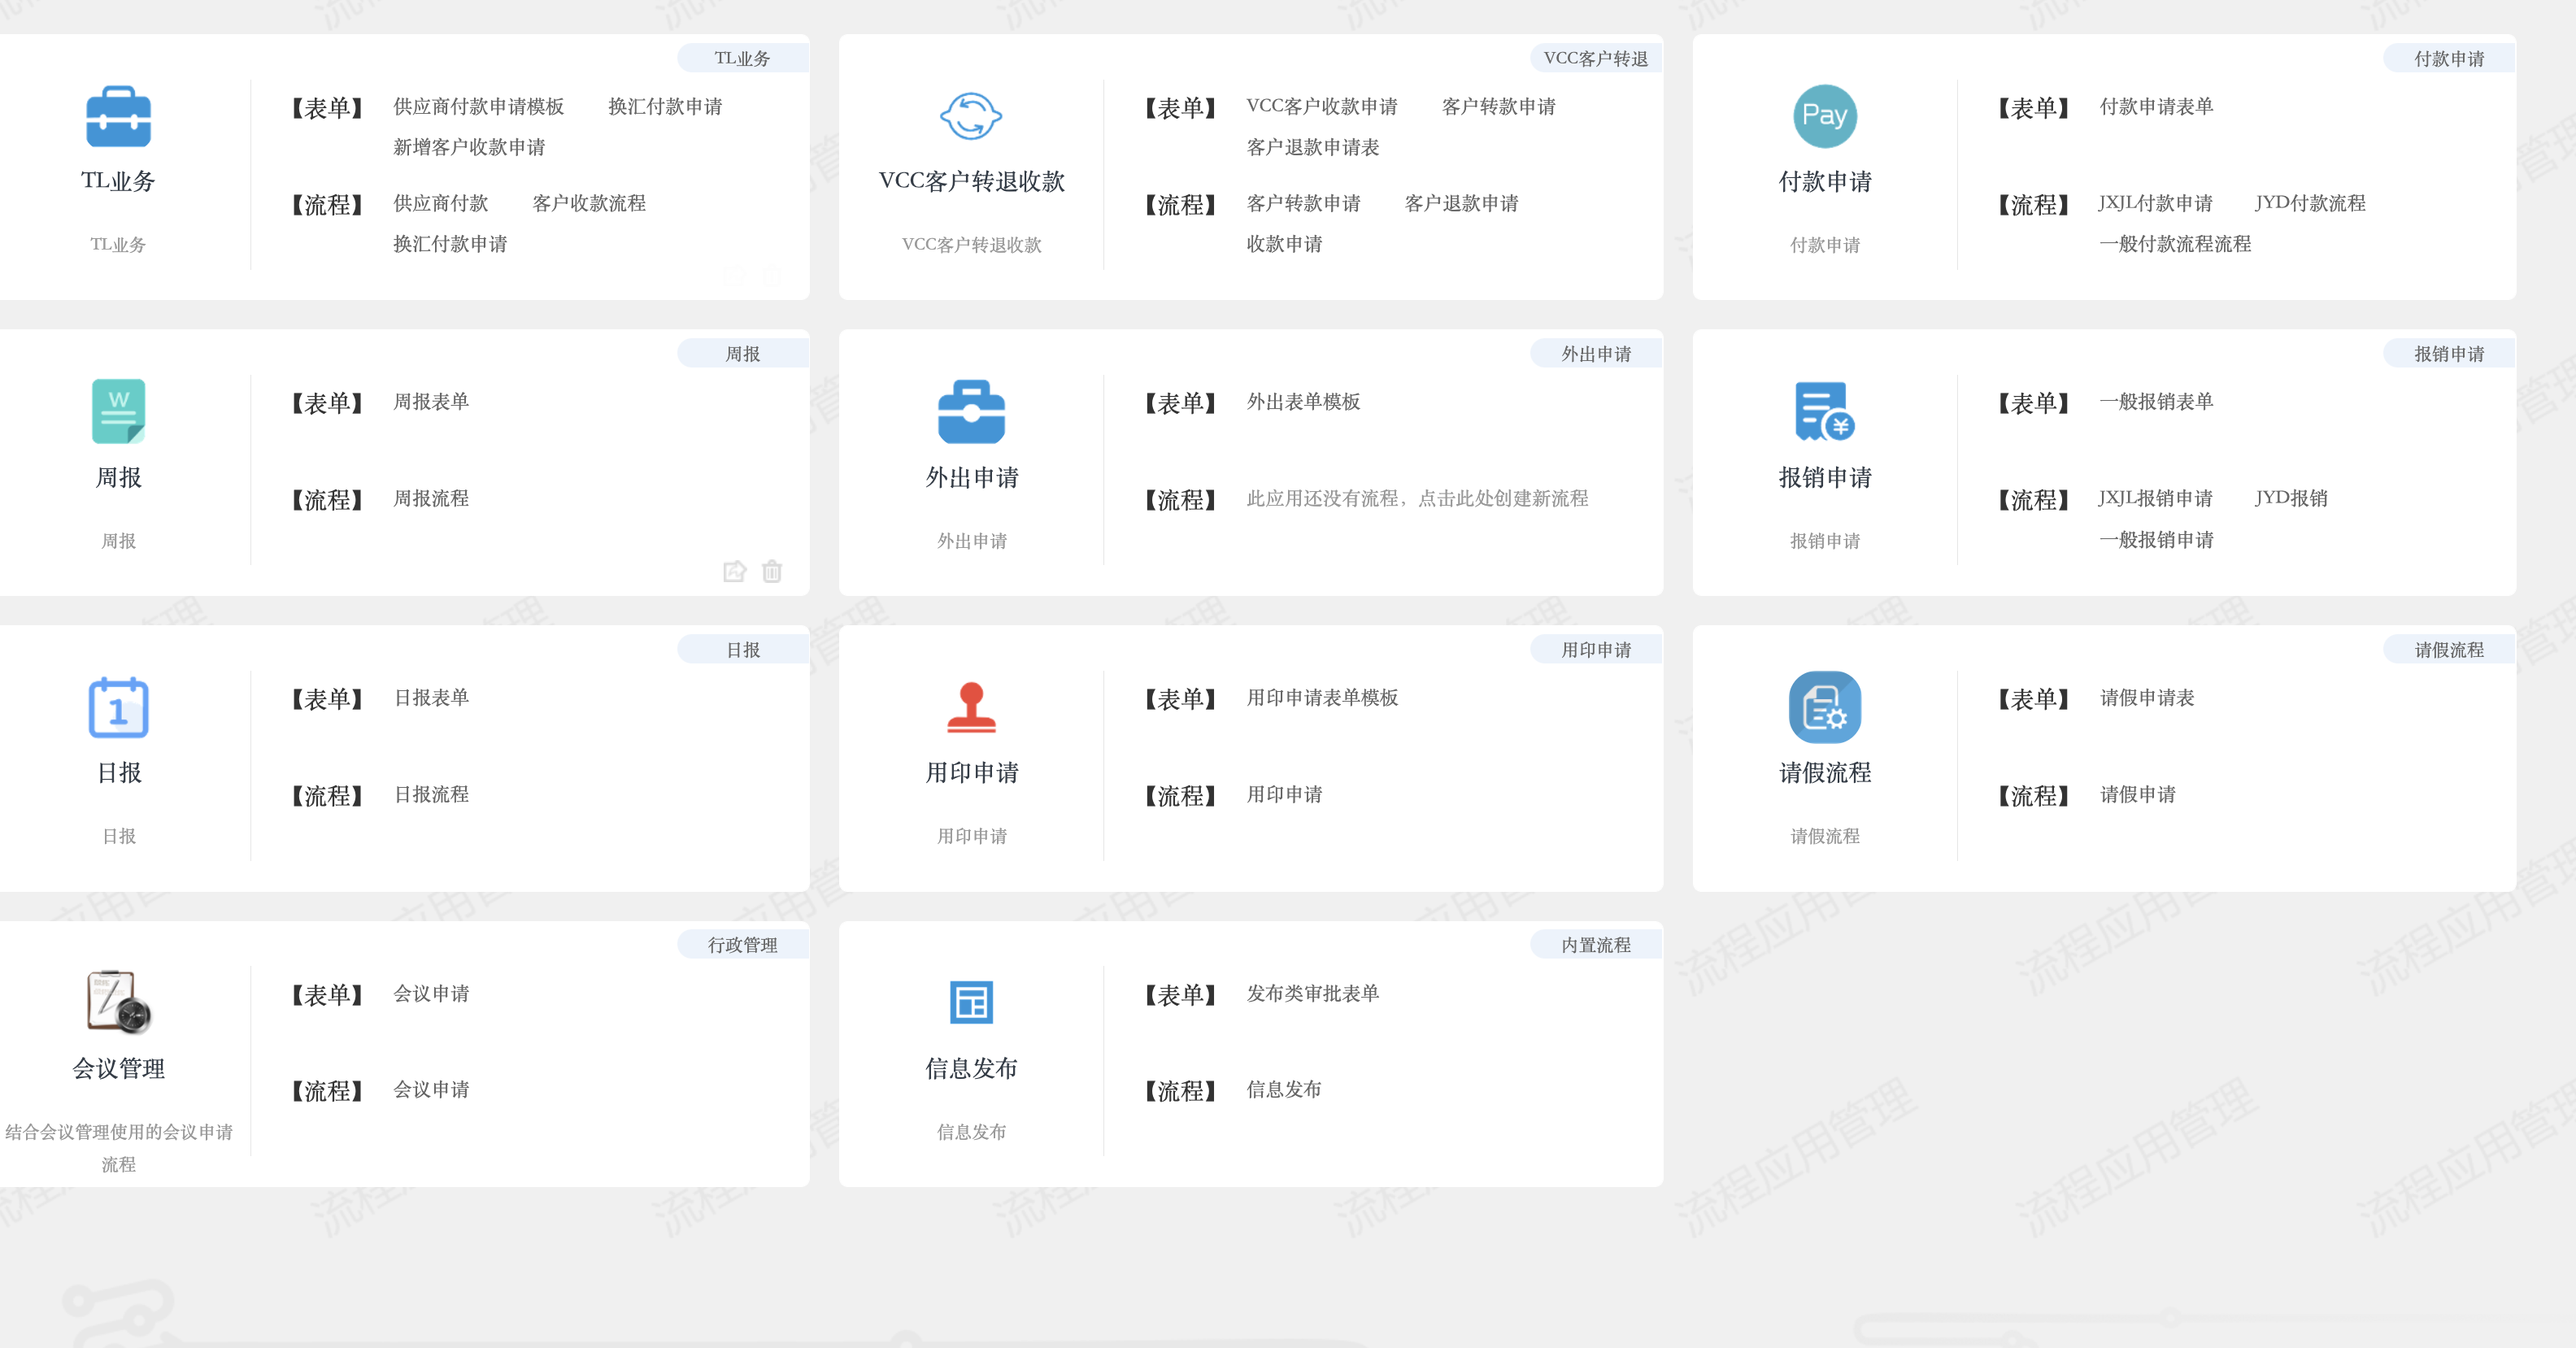Click share/export icon in 周报 card

tap(734, 571)
